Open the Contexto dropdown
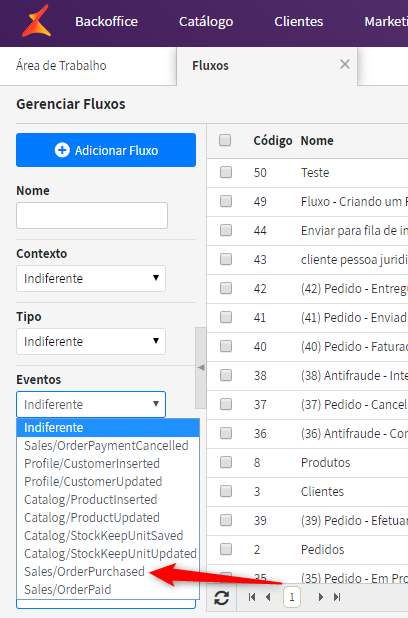408x618 pixels. click(x=91, y=279)
